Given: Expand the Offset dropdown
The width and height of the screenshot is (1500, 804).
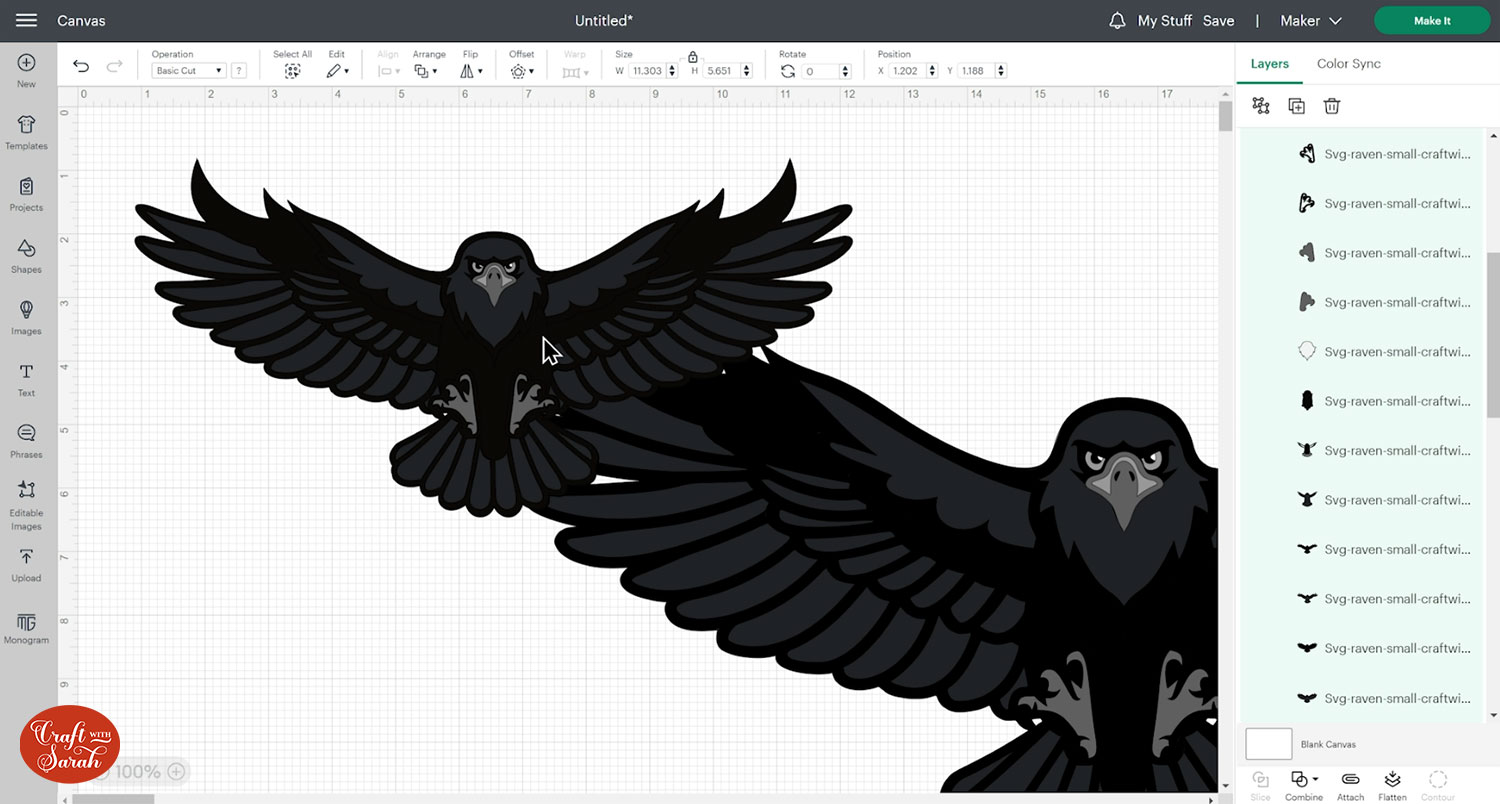Looking at the screenshot, I should [522, 71].
